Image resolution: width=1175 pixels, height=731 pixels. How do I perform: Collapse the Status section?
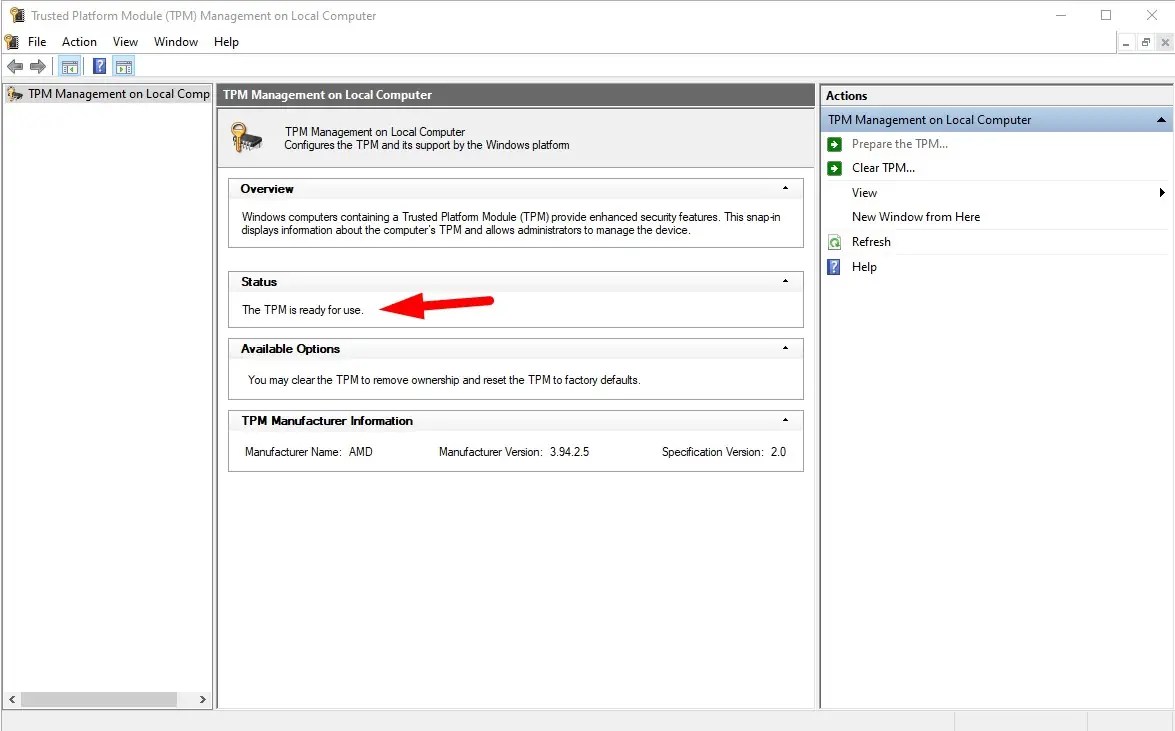tap(785, 281)
